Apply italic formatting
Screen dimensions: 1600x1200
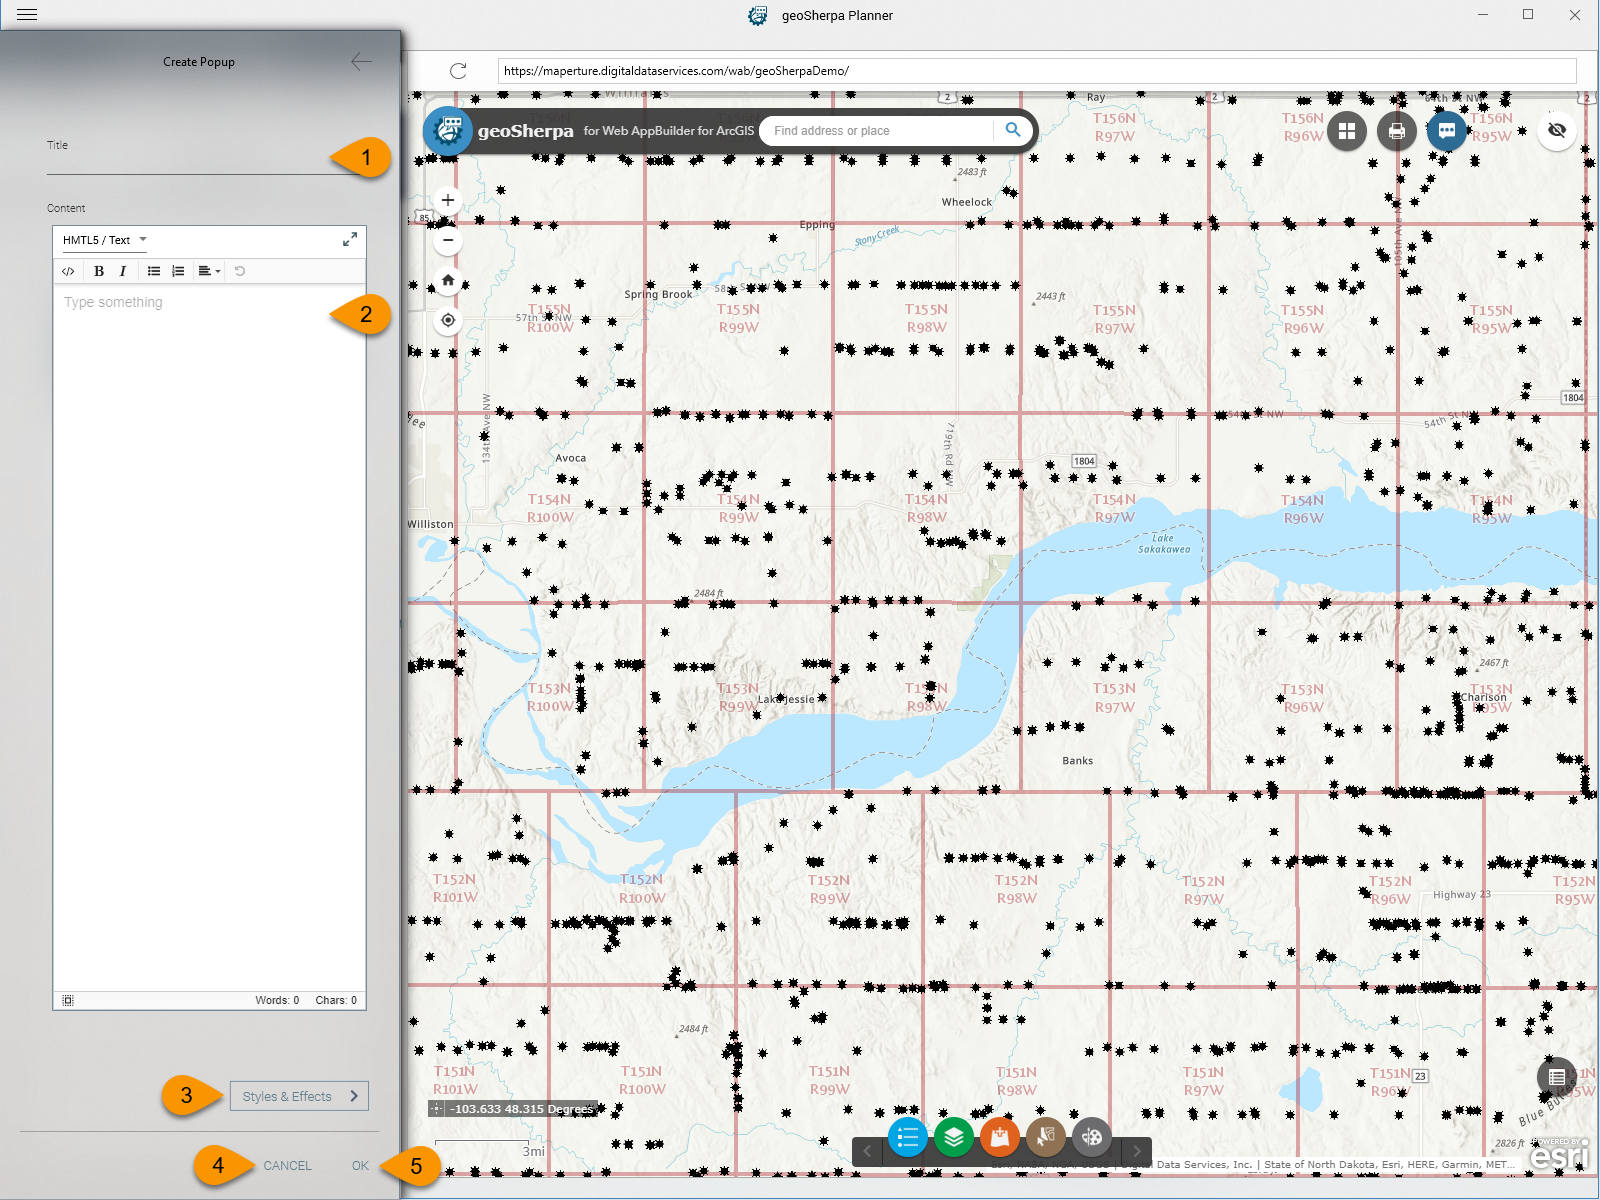click(x=123, y=271)
